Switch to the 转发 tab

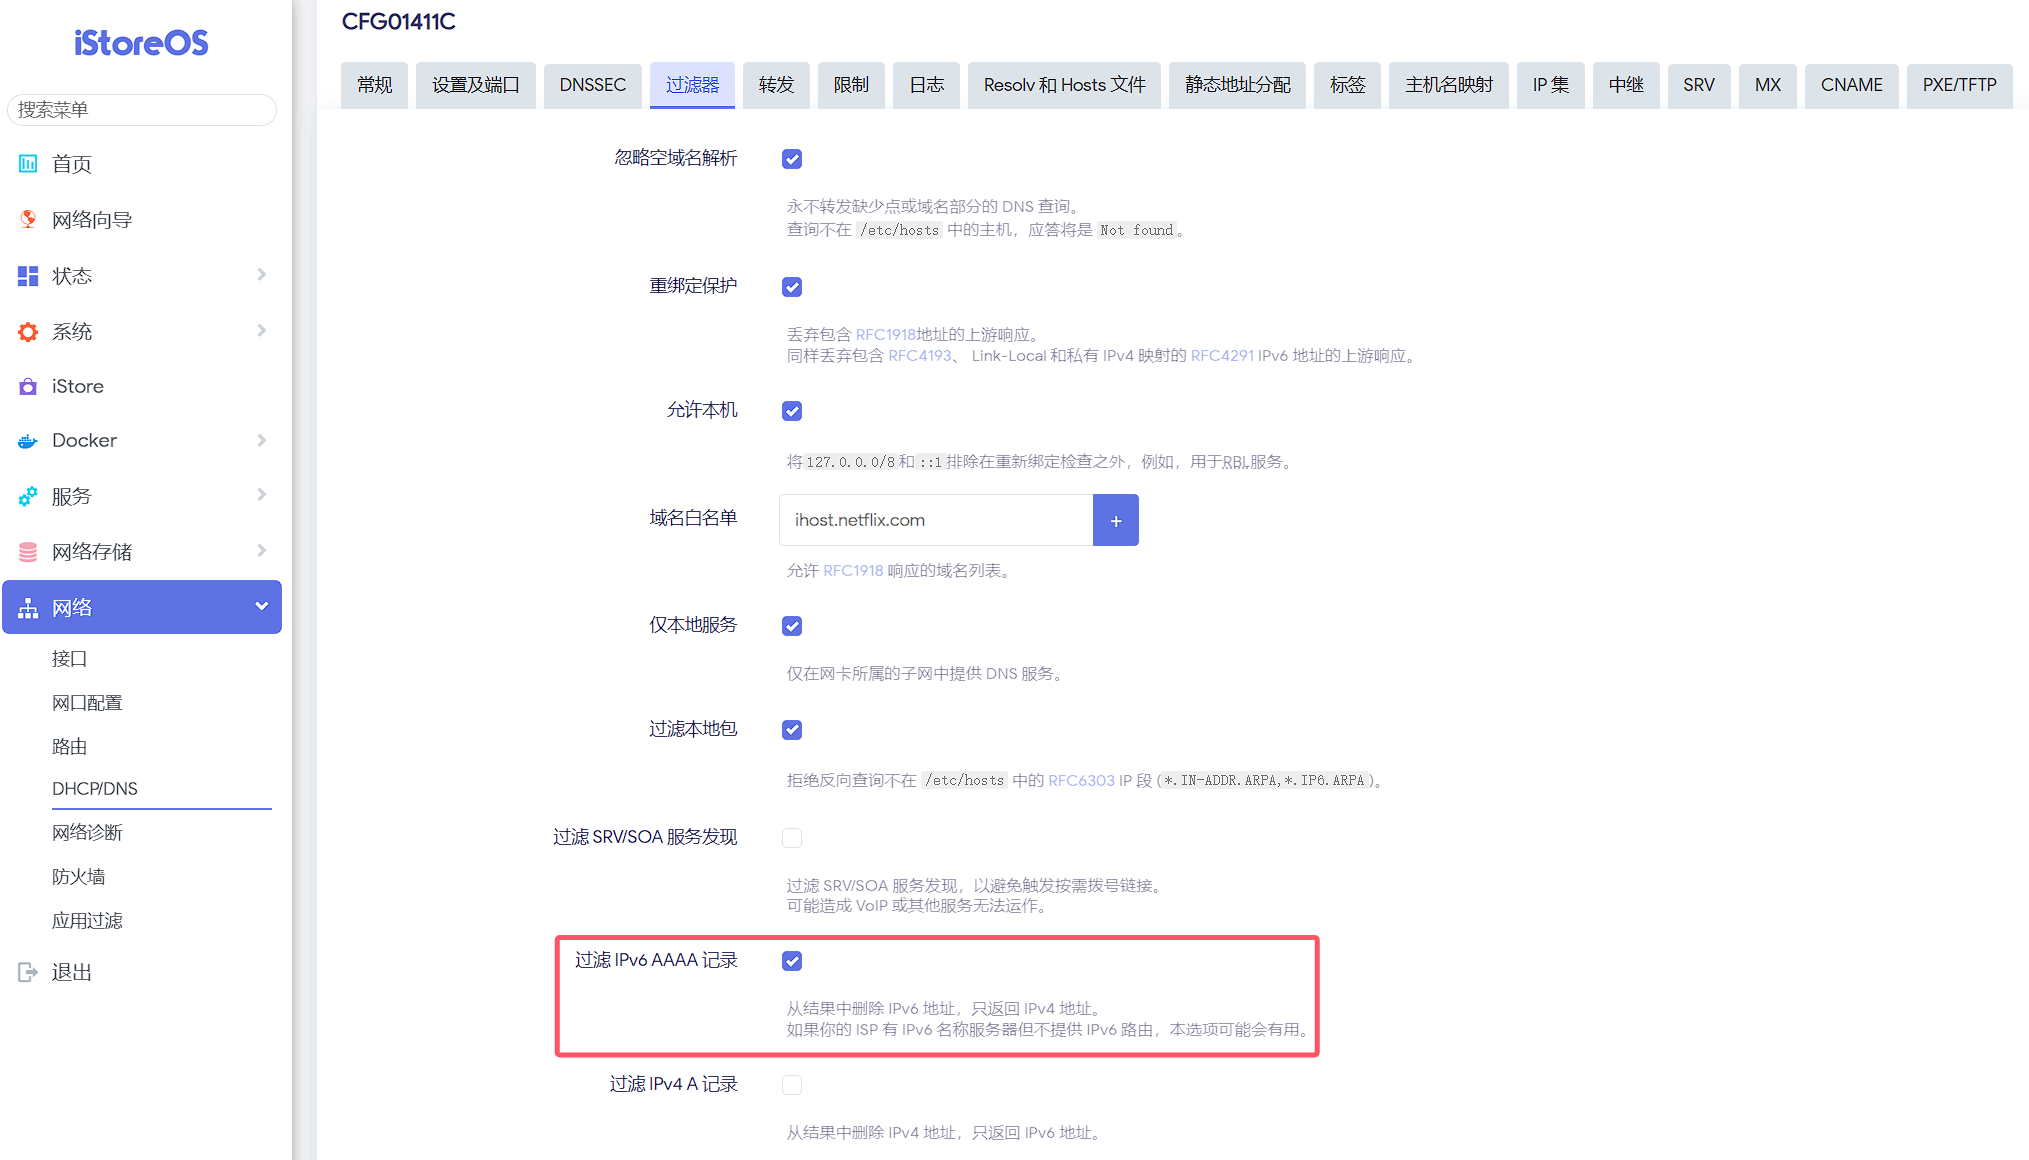776,84
